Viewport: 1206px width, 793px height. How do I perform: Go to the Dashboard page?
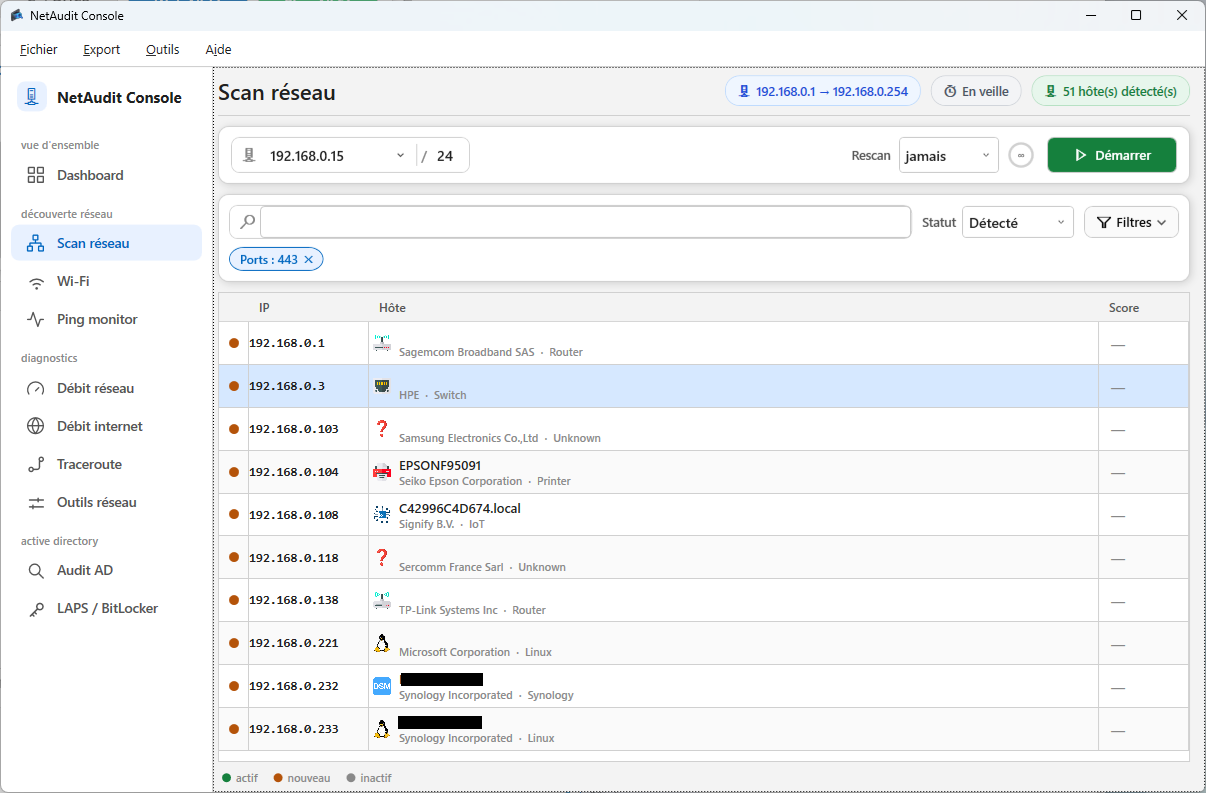(x=106, y=175)
